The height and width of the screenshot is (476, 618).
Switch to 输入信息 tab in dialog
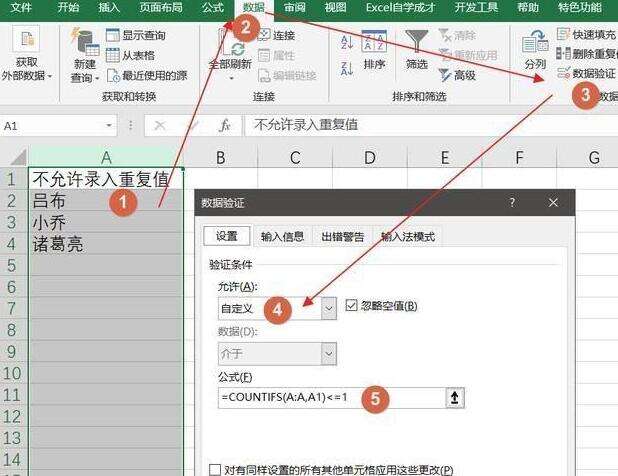282,236
